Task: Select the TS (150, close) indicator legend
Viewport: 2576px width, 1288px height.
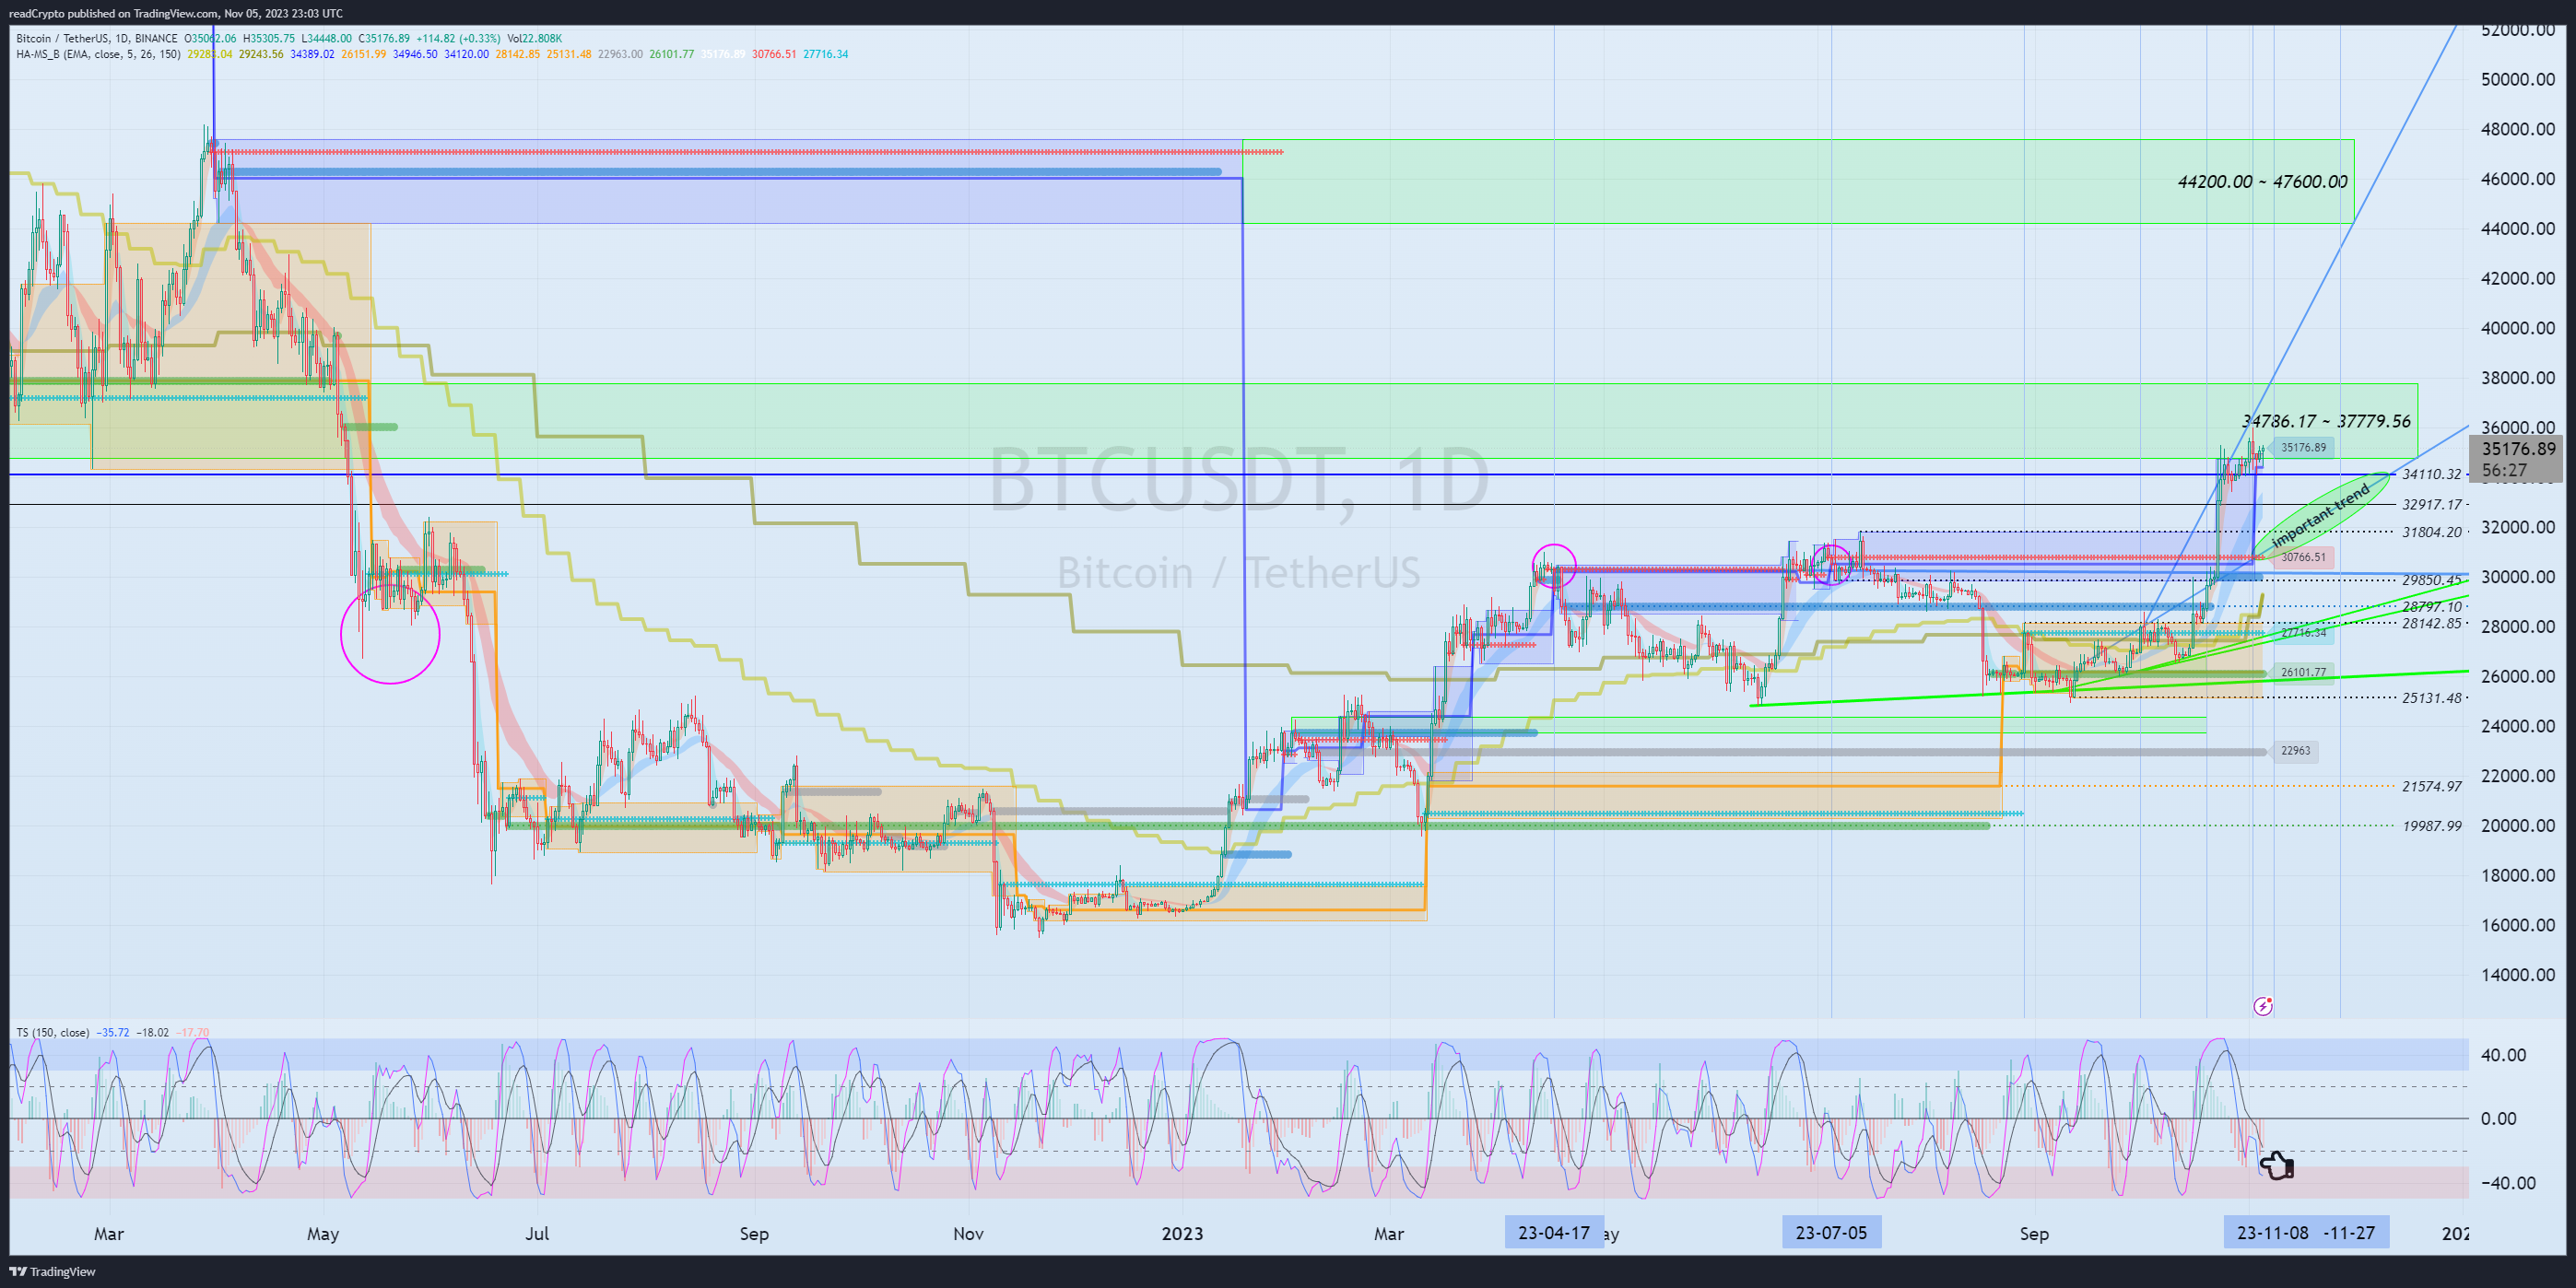Action: 52,1032
